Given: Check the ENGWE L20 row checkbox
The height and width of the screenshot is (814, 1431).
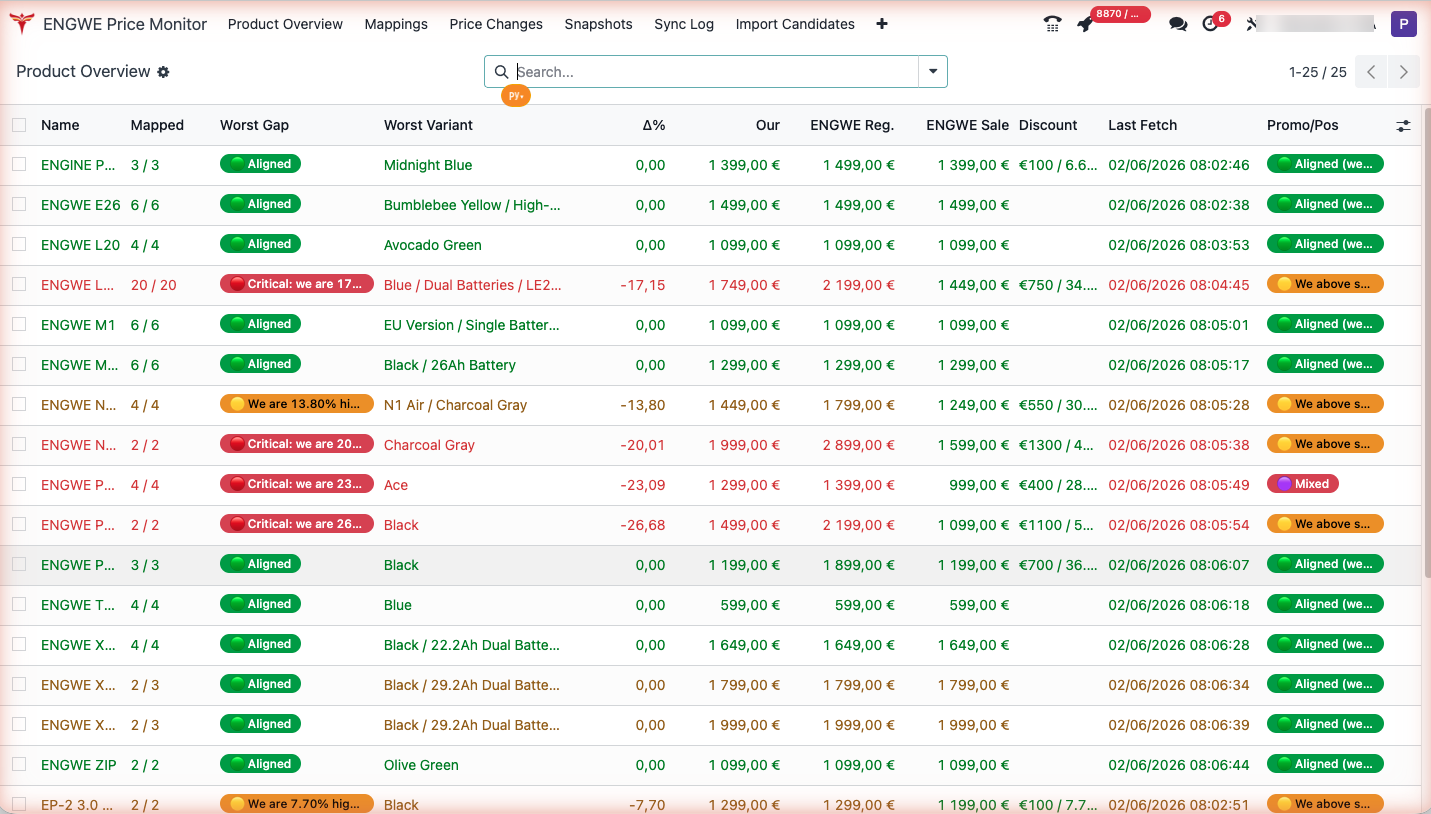Looking at the screenshot, I should (19, 244).
